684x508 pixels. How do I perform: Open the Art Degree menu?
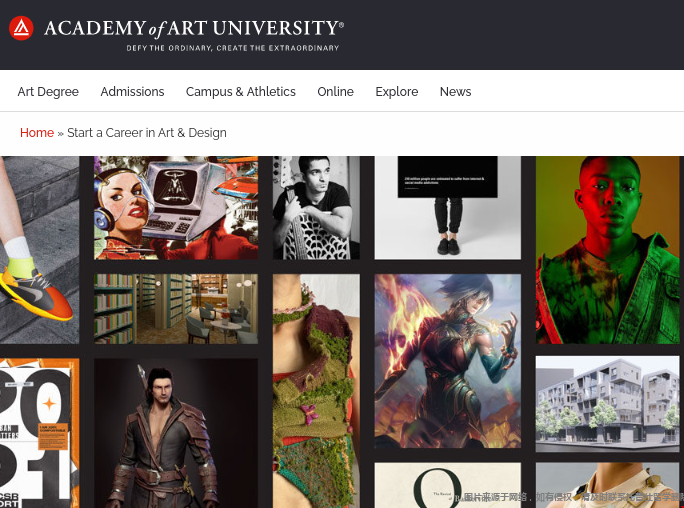point(48,92)
